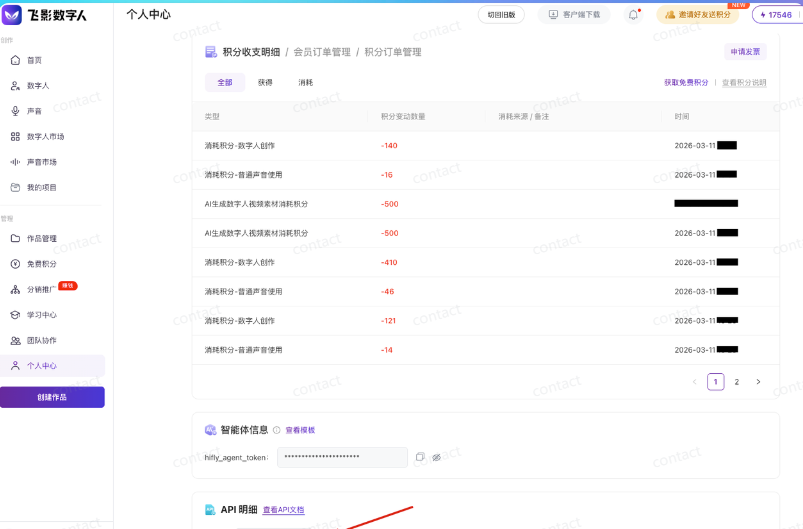803x529 pixels.
Task: Click the 积分收支明细 list icon
Action: click(210, 52)
